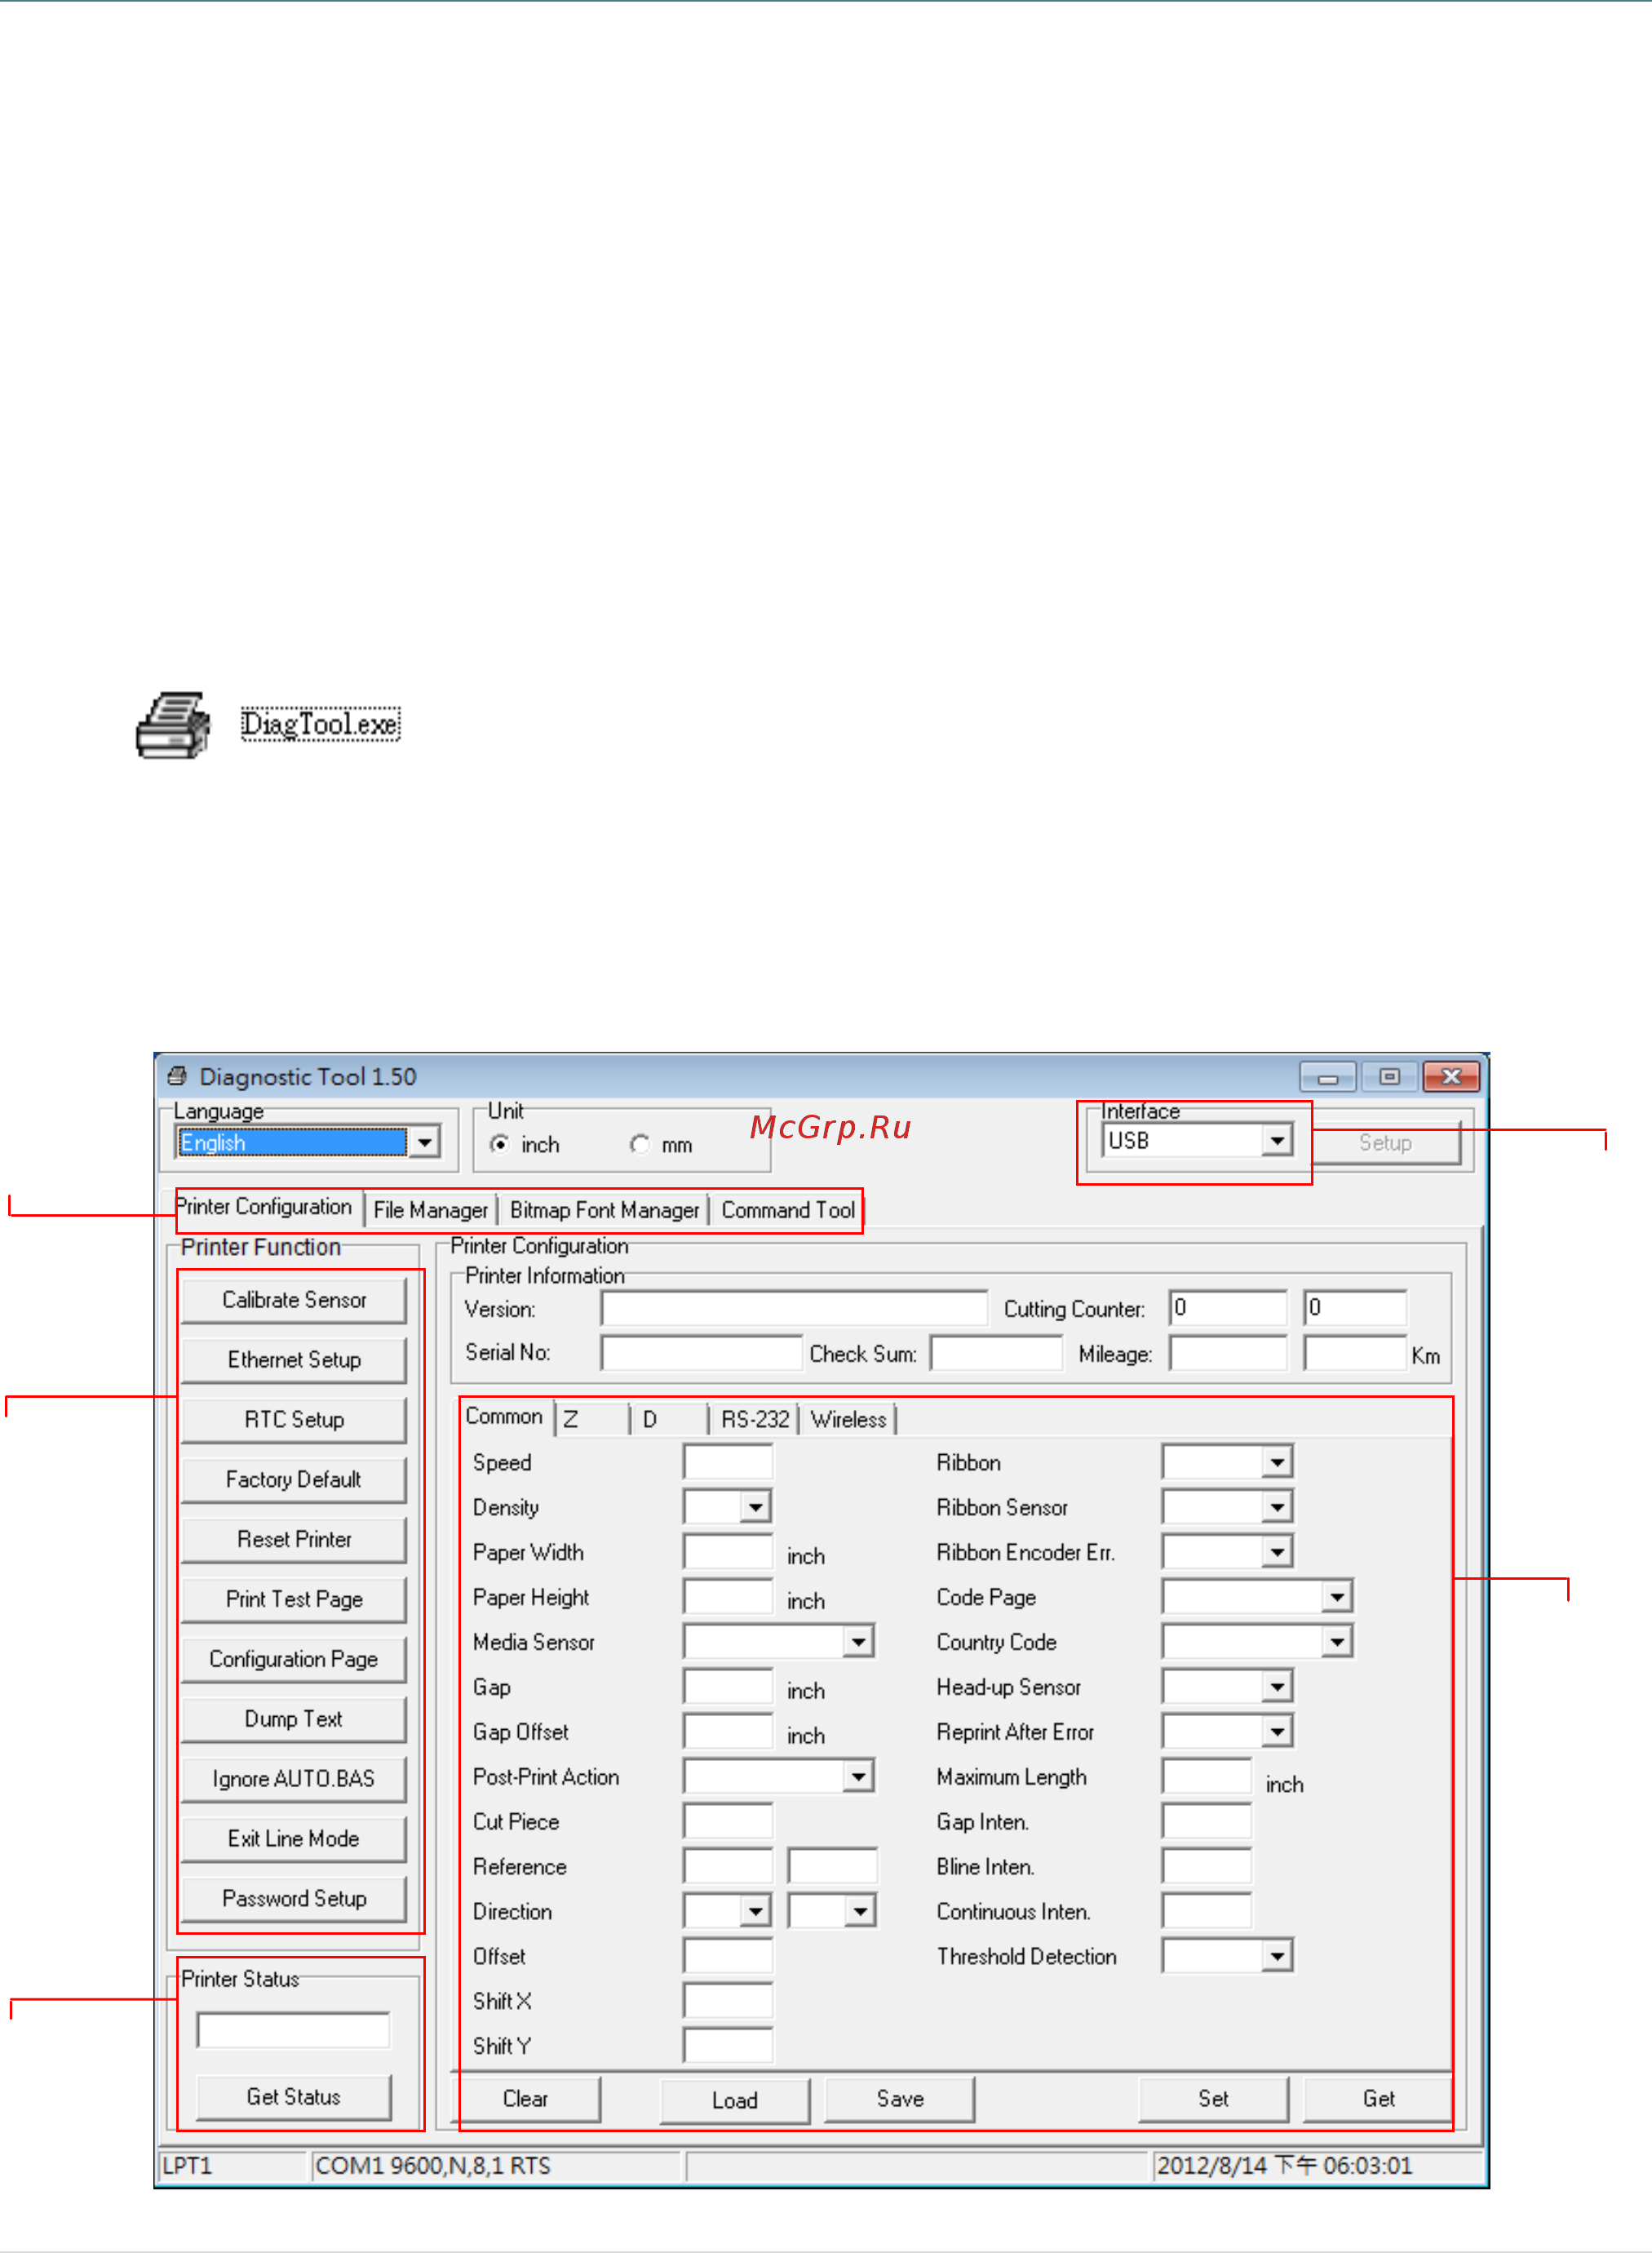The image size is (1652, 2253).
Task: Select the mm unit radio button
Action: click(640, 1144)
